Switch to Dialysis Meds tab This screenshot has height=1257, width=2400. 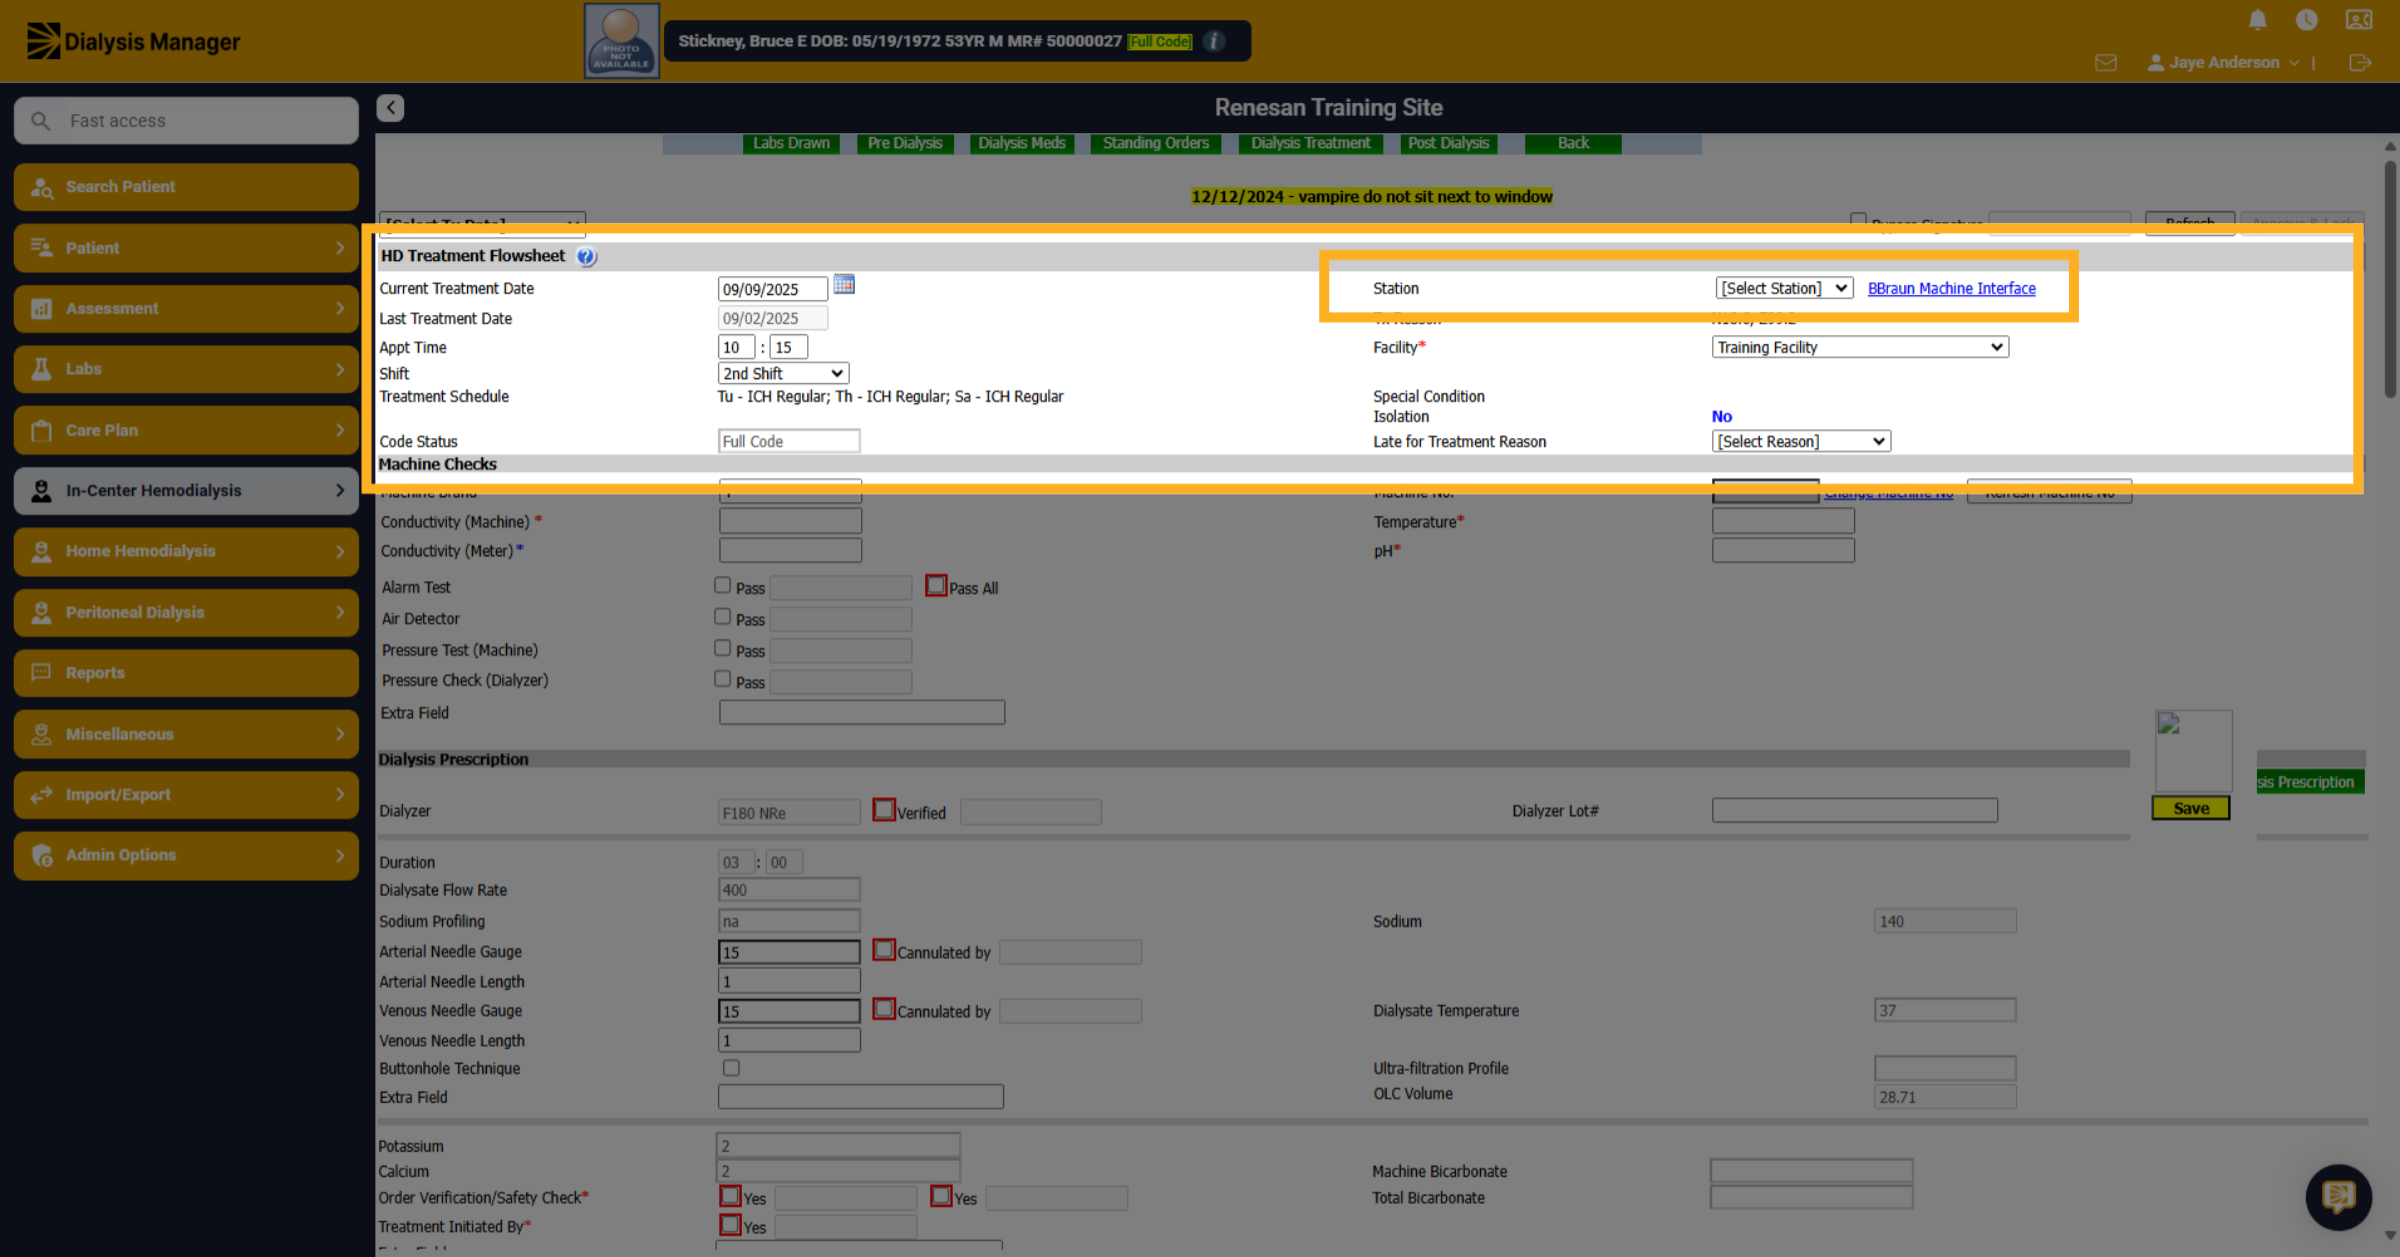coord(1021,143)
